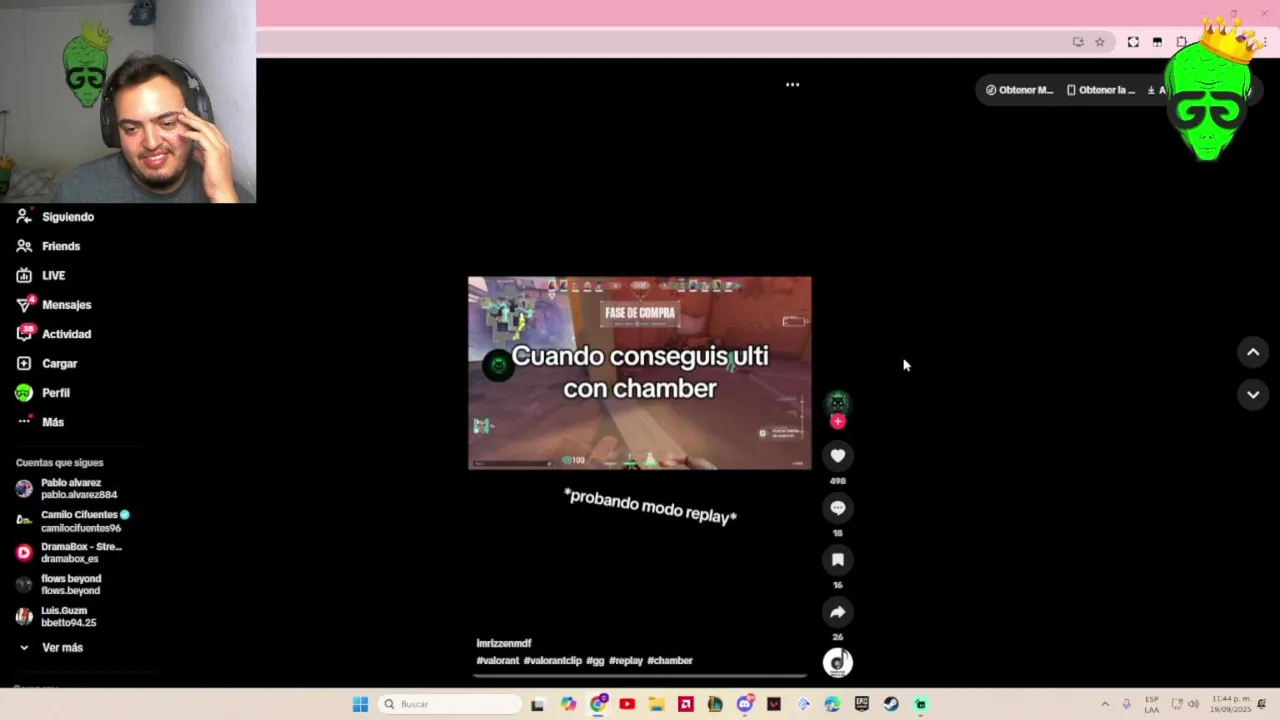The width and height of the screenshot is (1280, 720).
Task: Open Copilot from the taskbar
Action: [568, 704]
